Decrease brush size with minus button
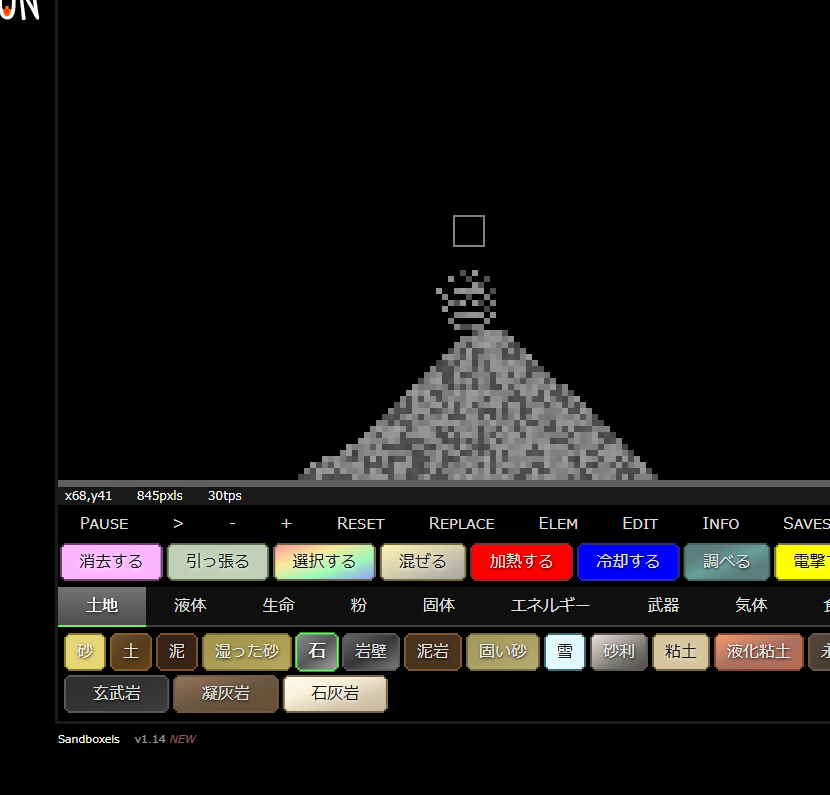This screenshot has width=830, height=795. coord(232,523)
